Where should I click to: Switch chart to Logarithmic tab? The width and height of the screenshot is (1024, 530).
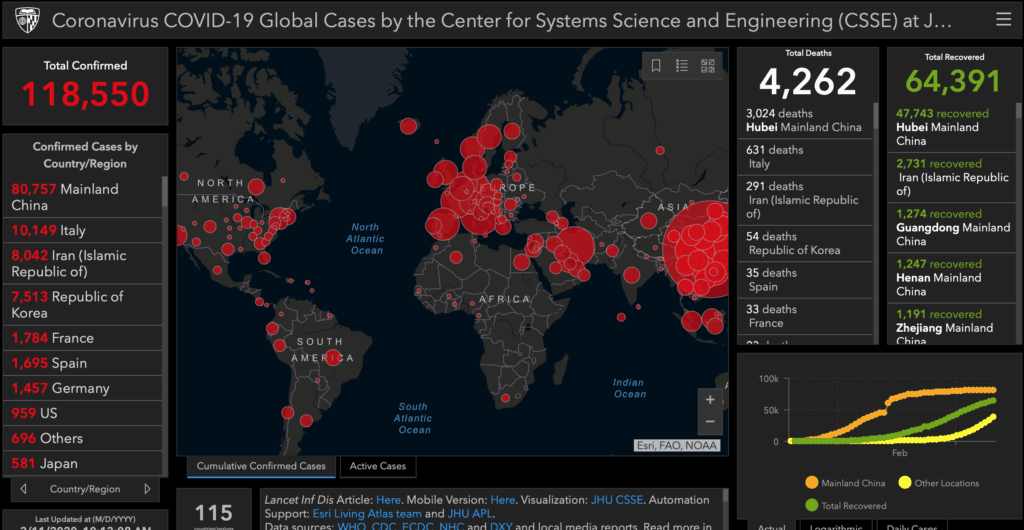tap(836, 526)
